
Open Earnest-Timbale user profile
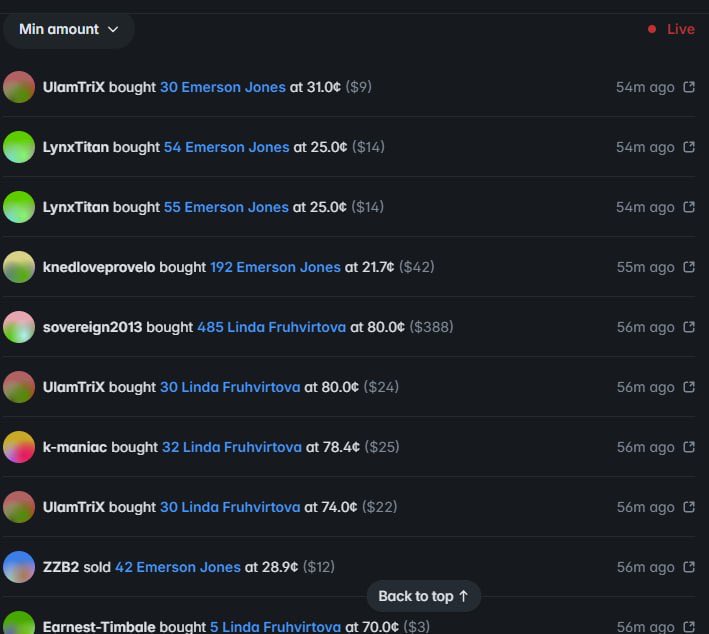click(99, 627)
